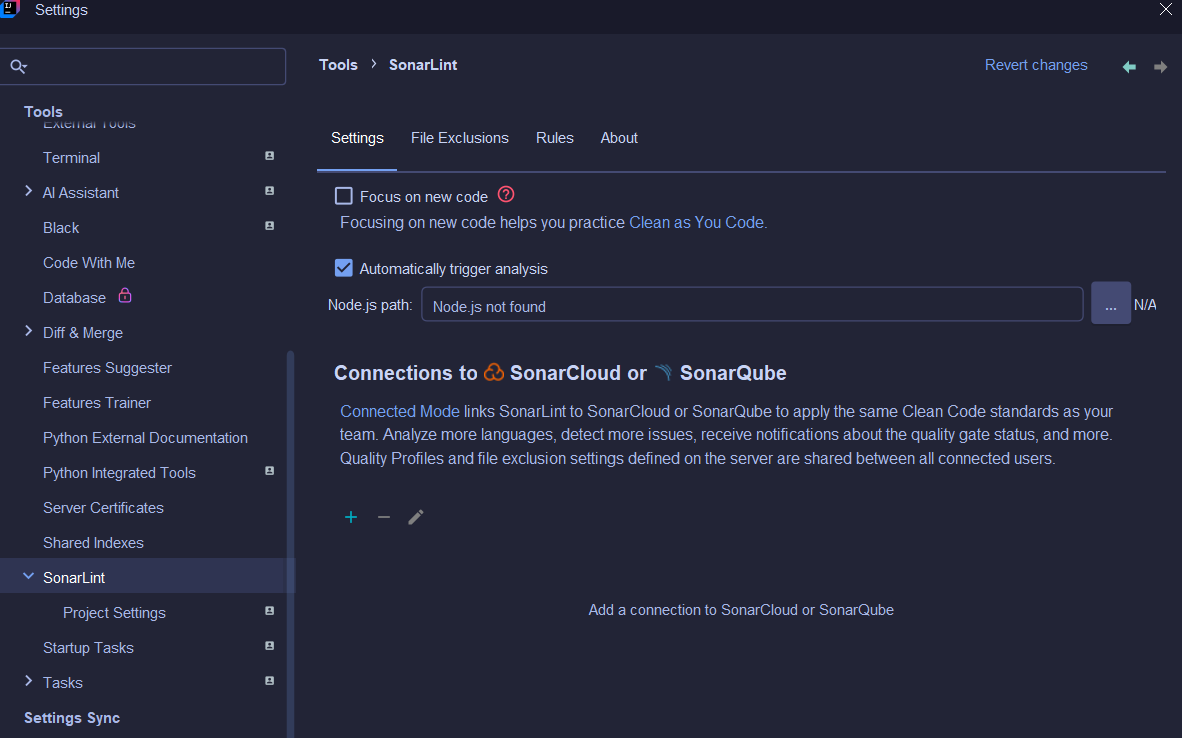This screenshot has width=1182, height=738.
Task: Expand the Tasks tree node
Action: click(x=29, y=681)
